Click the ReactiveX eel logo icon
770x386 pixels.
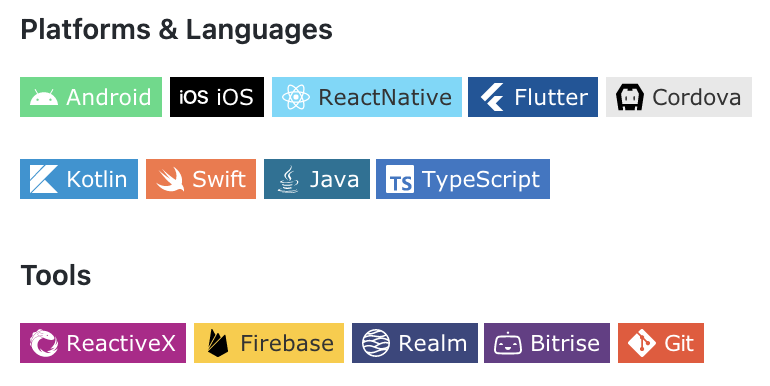tap(44, 343)
